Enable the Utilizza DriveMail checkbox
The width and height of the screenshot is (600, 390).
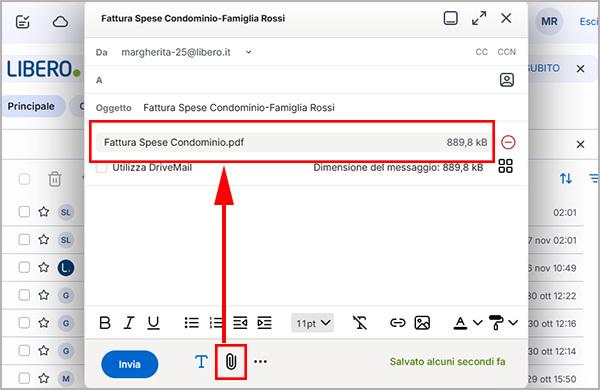point(101,167)
